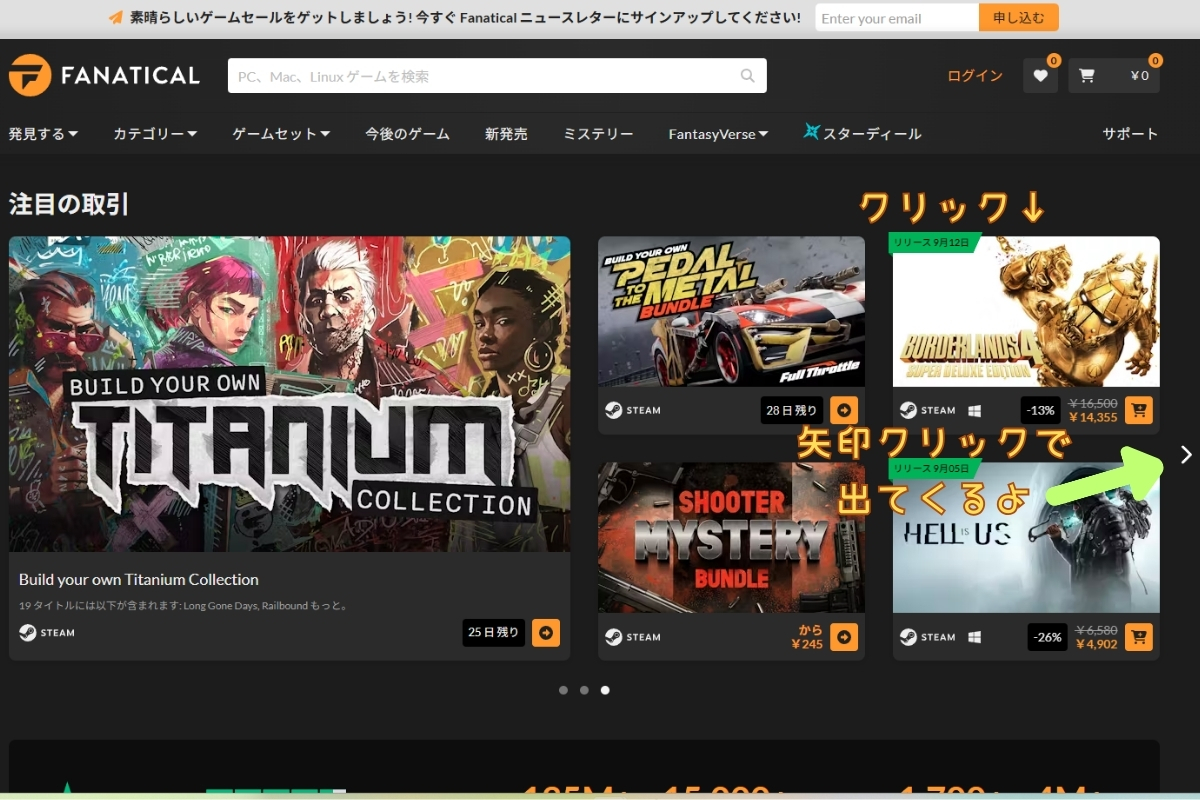Expand the カテゴリー dropdown menu
1200x800 pixels.
click(x=155, y=134)
